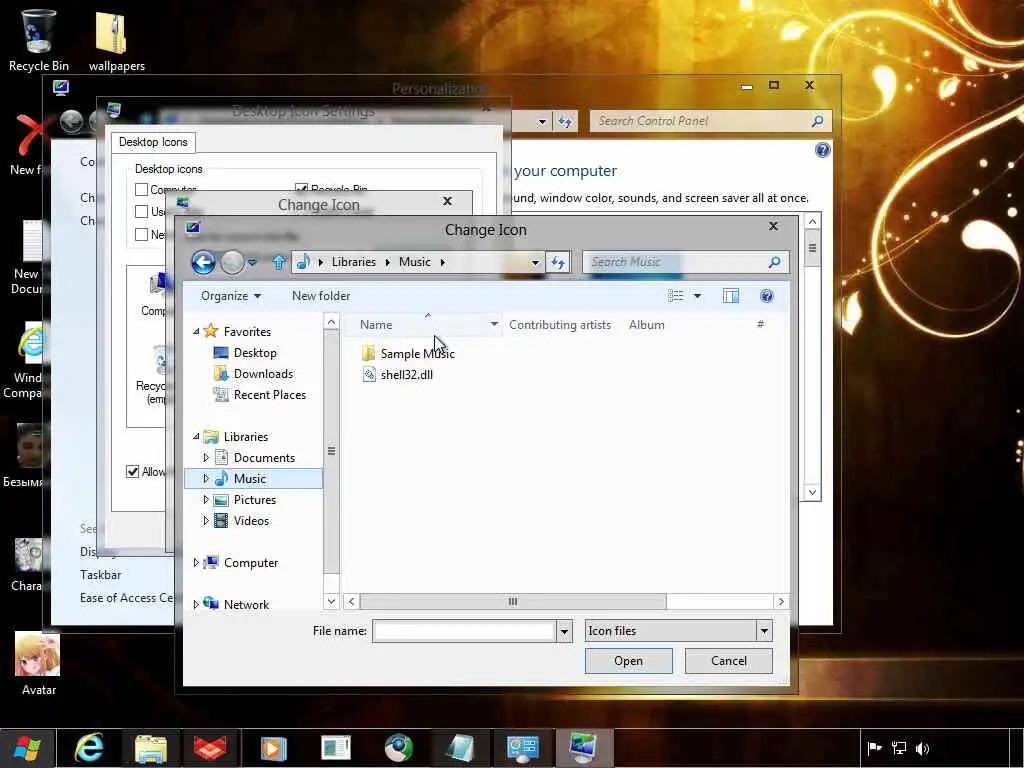This screenshot has width=1024, height=768.
Task: Toggle the Network checkbox in Desktop Icon Settings
Action: 141,234
